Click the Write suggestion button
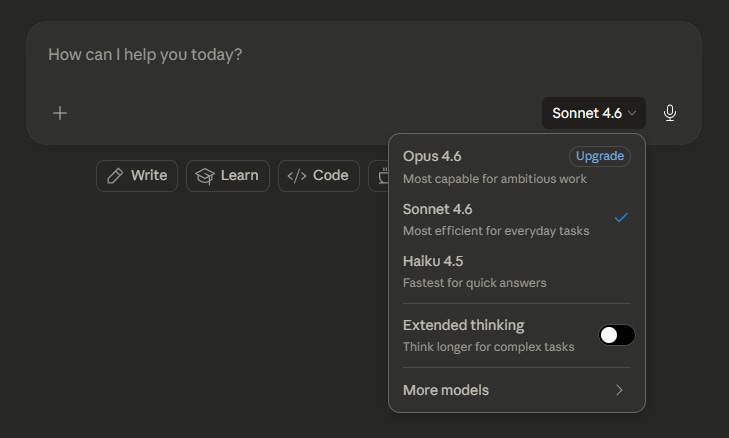The width and height of the screenshot is (729, 438). pyautogui.click(x=137, y=176)
